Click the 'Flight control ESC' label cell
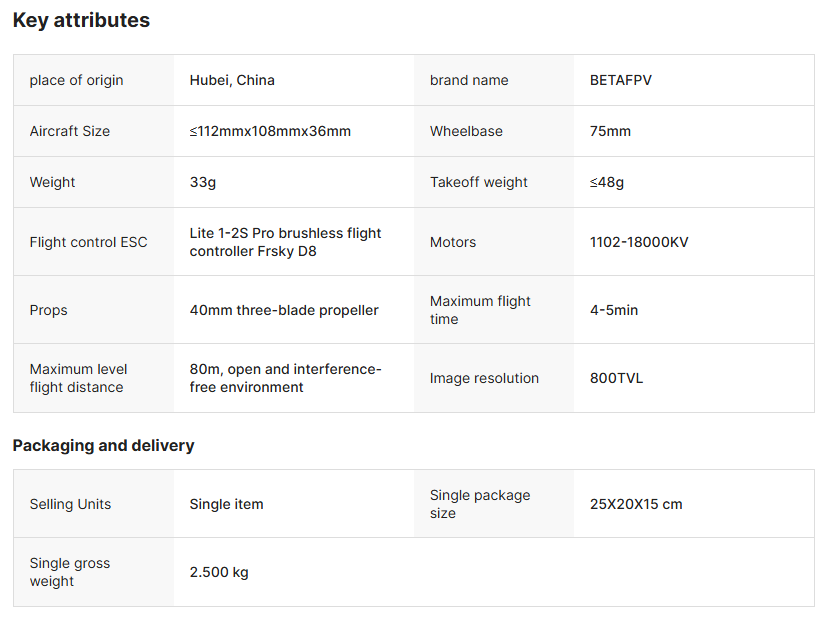 [88, 242]
